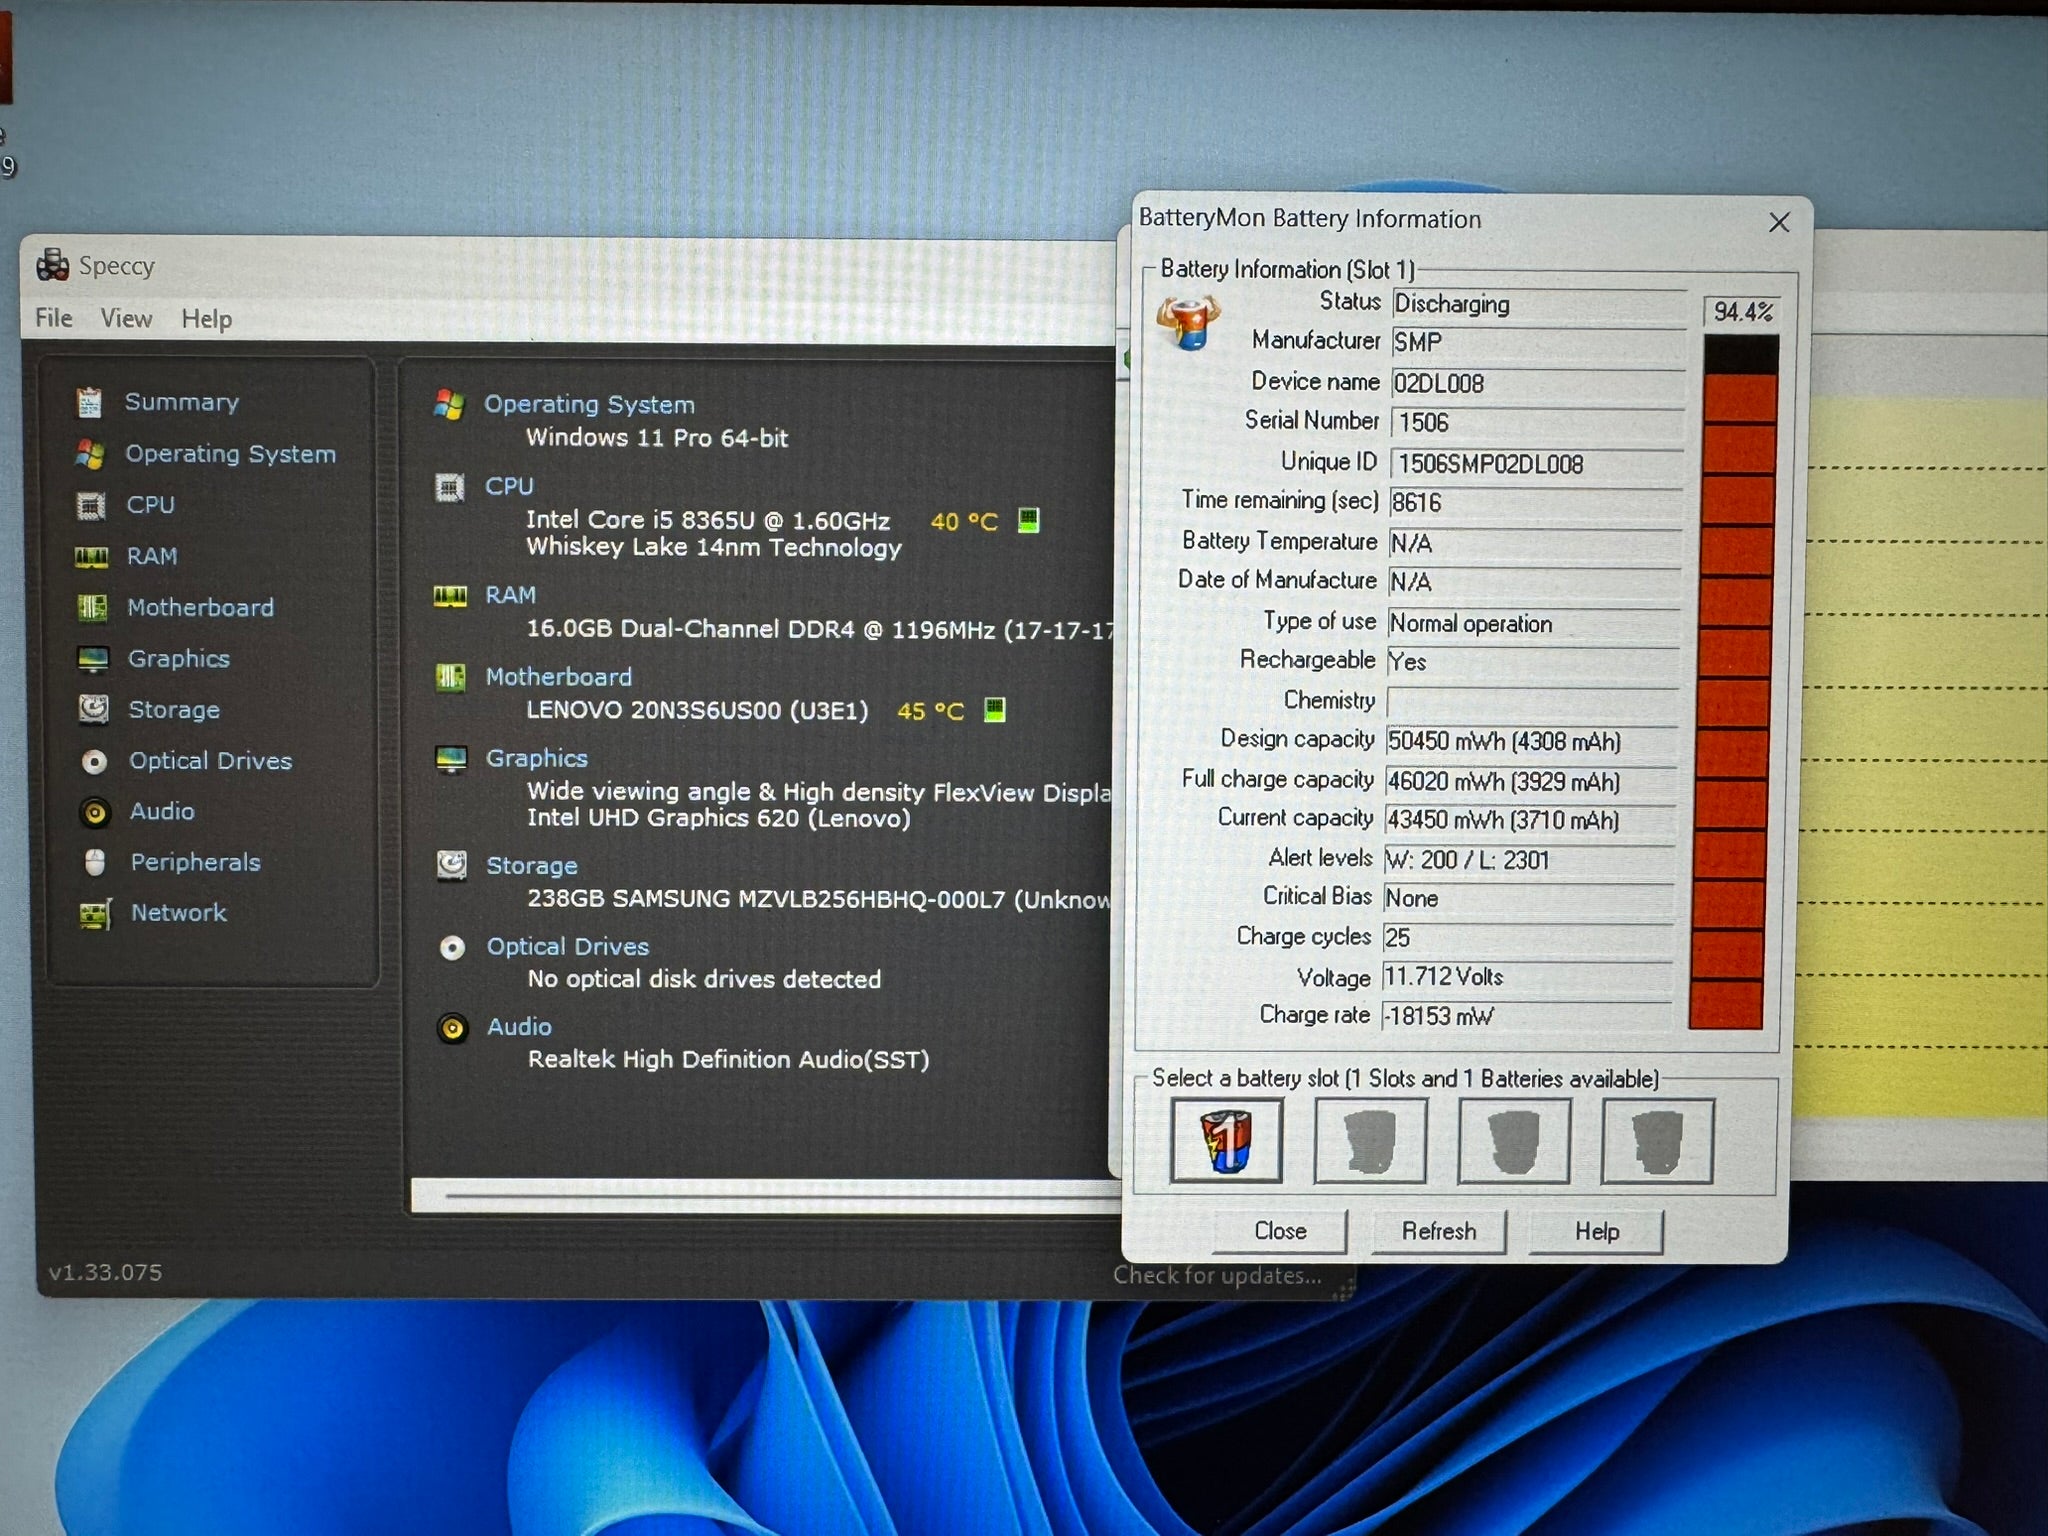Open the View menu in Speccy
Image resolution: width=2048 pixels, height=1536 pixels.
click(126, 318)
